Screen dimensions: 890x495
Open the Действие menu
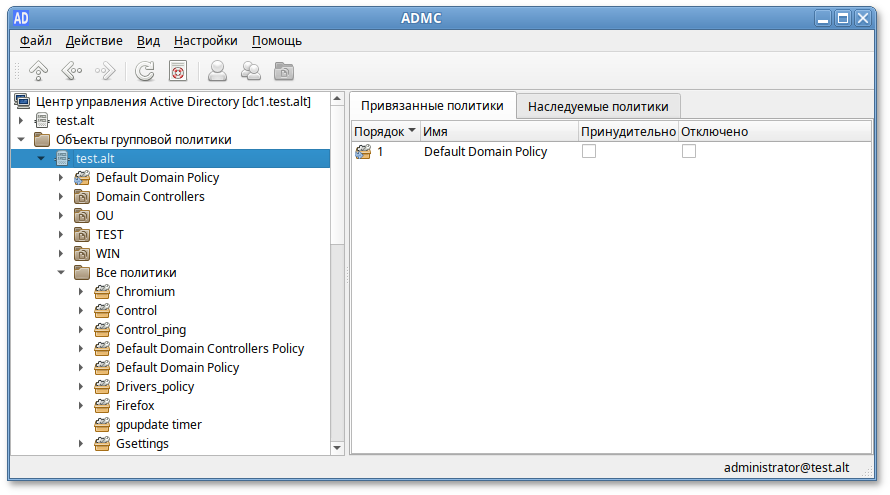click(94, 41)
